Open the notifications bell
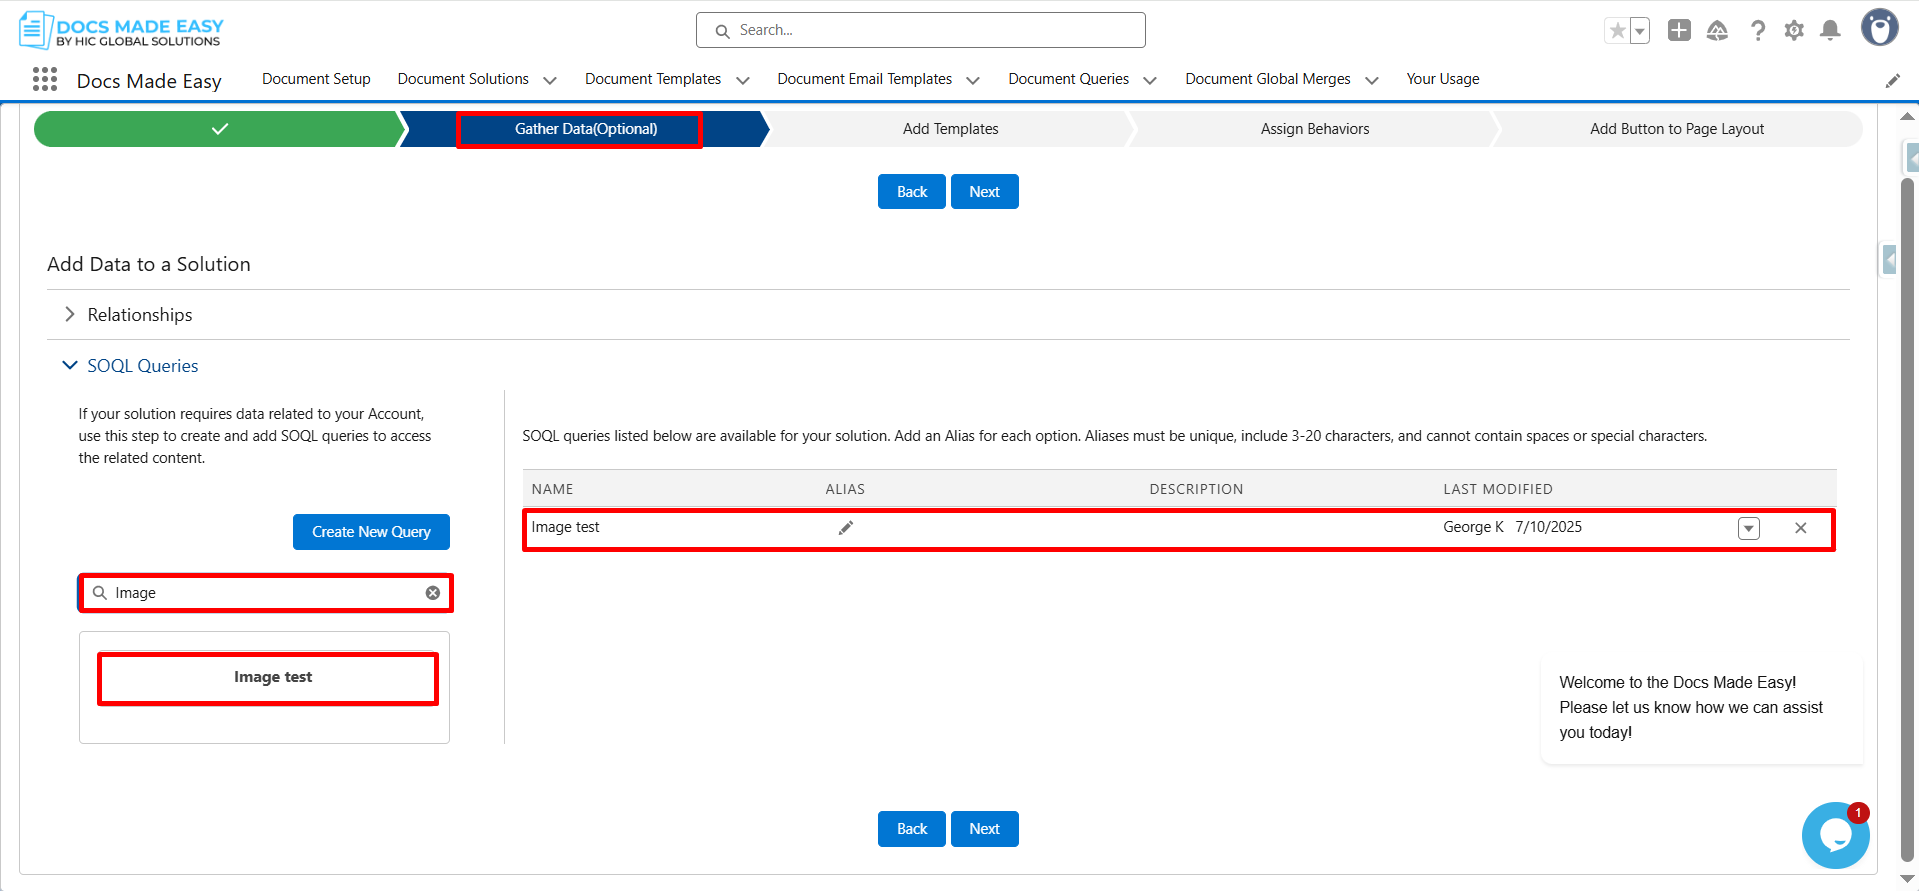 pos(1830,31)
